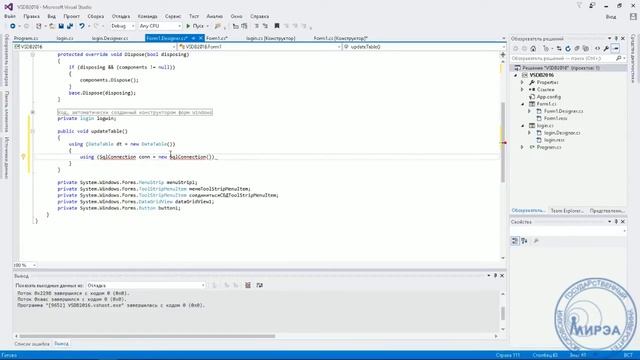The height and width of the screenshot is (360, 640).
Task: Click the View Code icon in Solution Explorer
Action: pos(598,49)
